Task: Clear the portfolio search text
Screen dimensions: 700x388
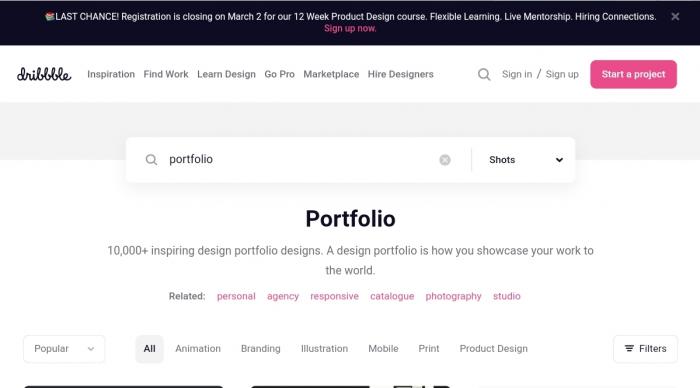Action: [x=445, y=160]
